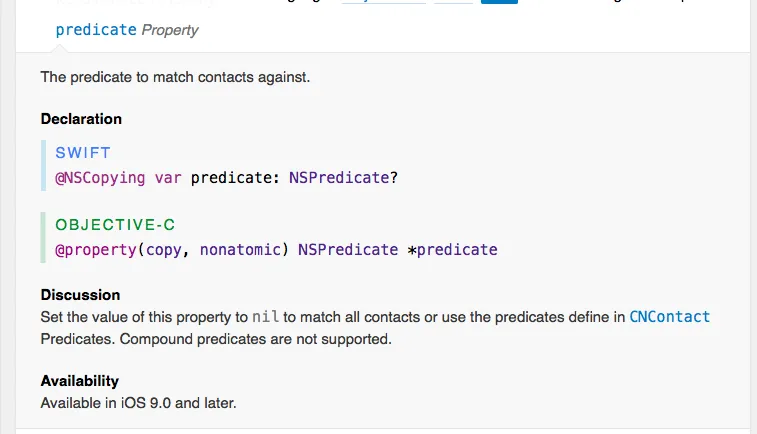This screenshot has width=757, height=434.
Task: Click "copy" in the Objective-C property attributes
Action: [164, 249]
